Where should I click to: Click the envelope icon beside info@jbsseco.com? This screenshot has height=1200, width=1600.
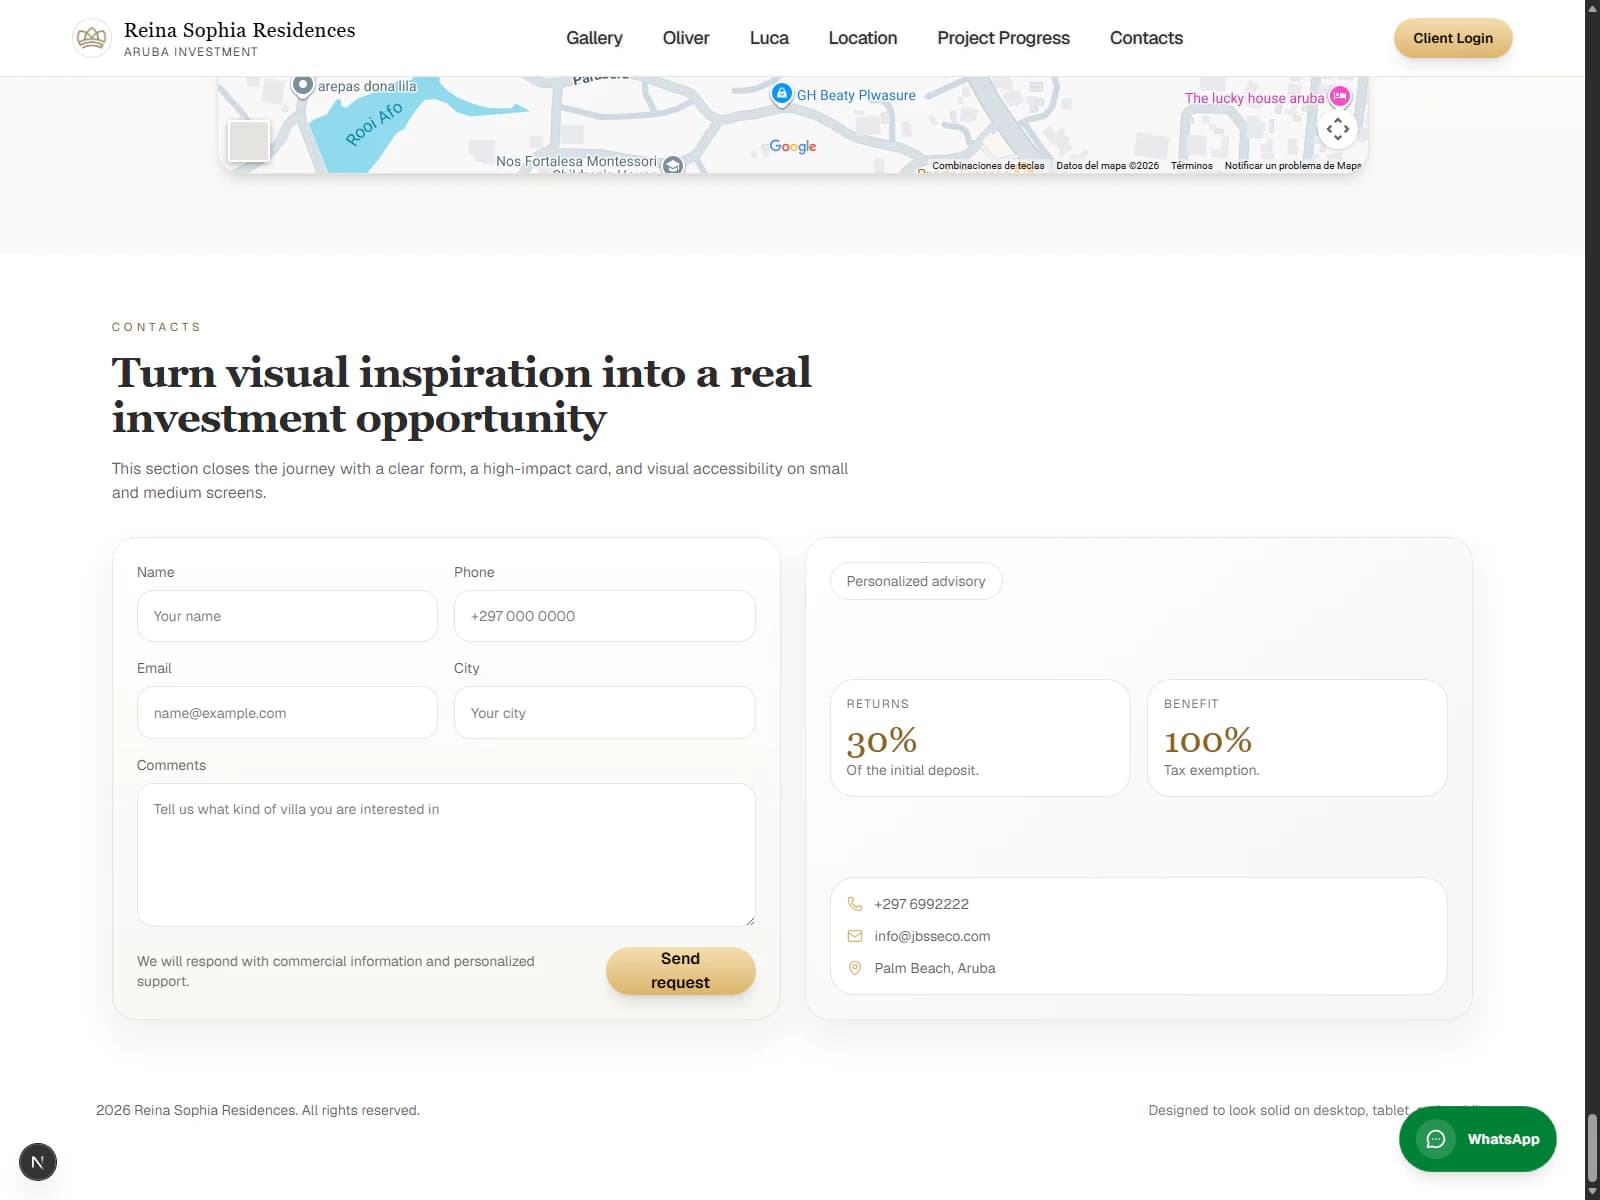pyautogui.click(x=855, y=936)
